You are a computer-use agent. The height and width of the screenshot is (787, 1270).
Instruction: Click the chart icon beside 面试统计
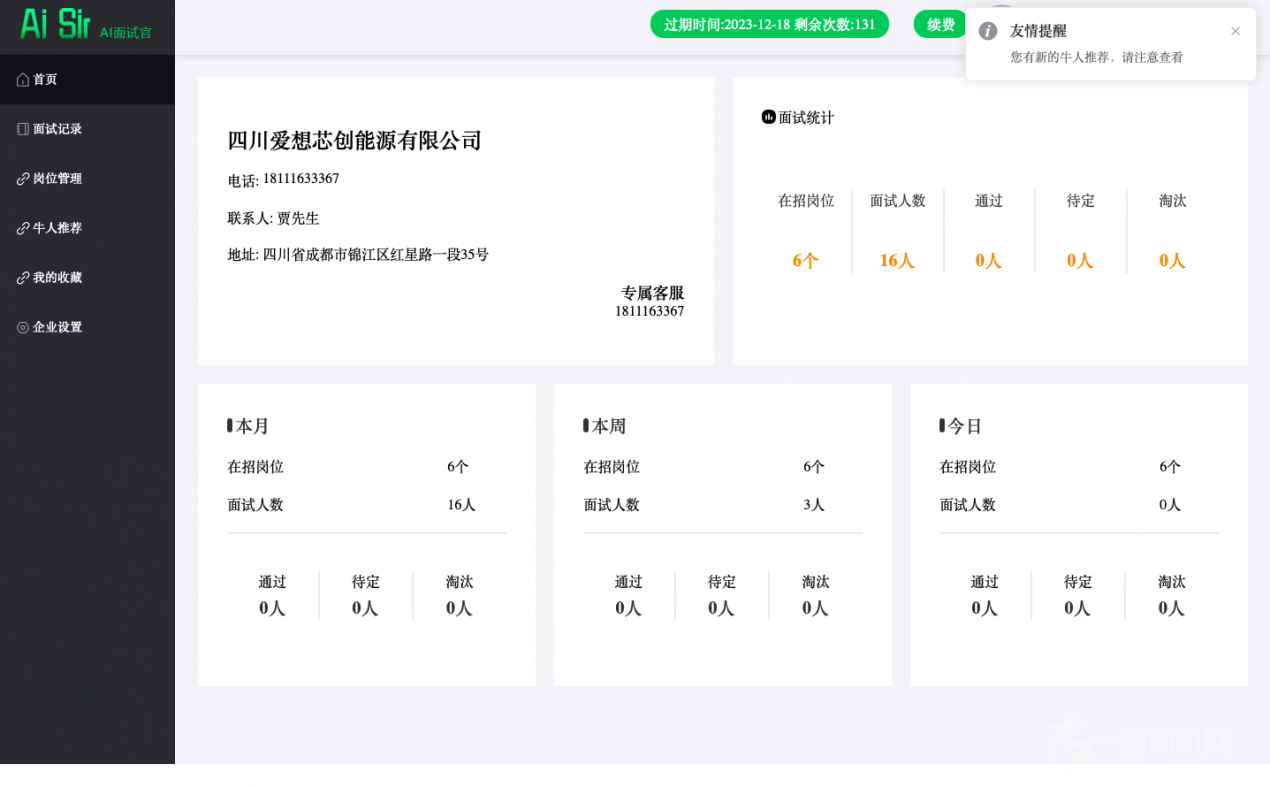click(x=768, y=117)
